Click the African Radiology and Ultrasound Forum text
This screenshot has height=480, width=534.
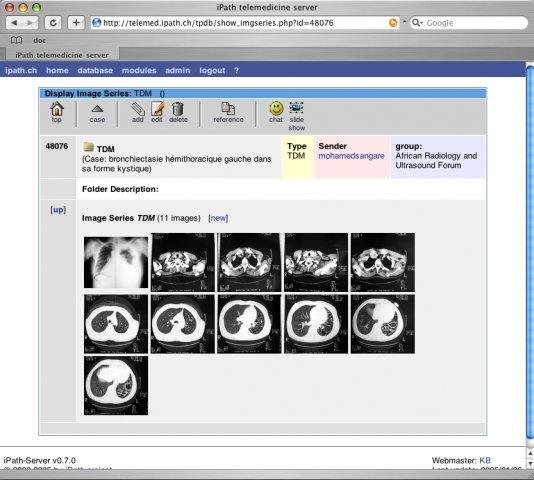436,160
